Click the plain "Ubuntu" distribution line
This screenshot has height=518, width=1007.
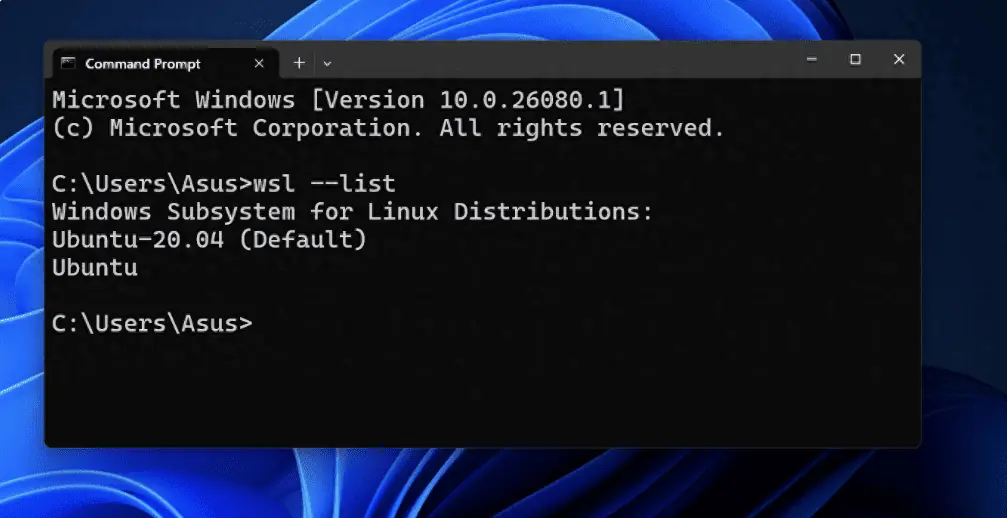click(94, 268)
